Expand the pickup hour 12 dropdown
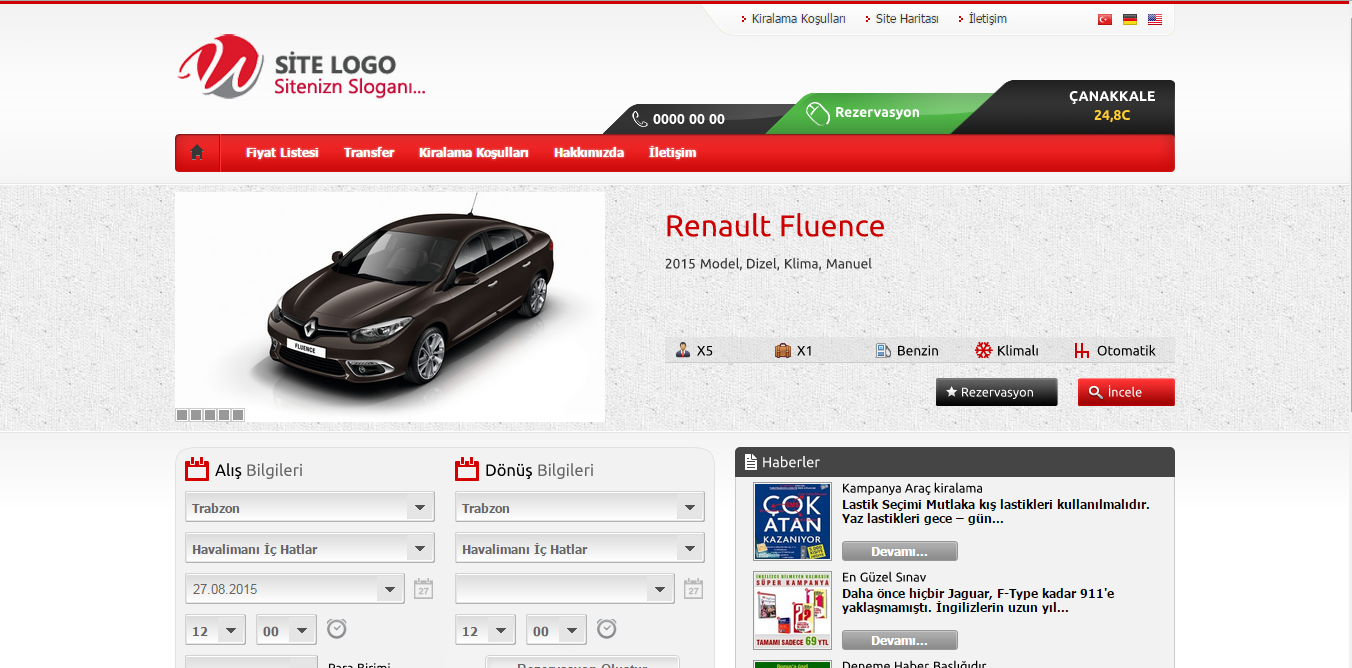This screenshot has width=1352, height=668. 216,631
